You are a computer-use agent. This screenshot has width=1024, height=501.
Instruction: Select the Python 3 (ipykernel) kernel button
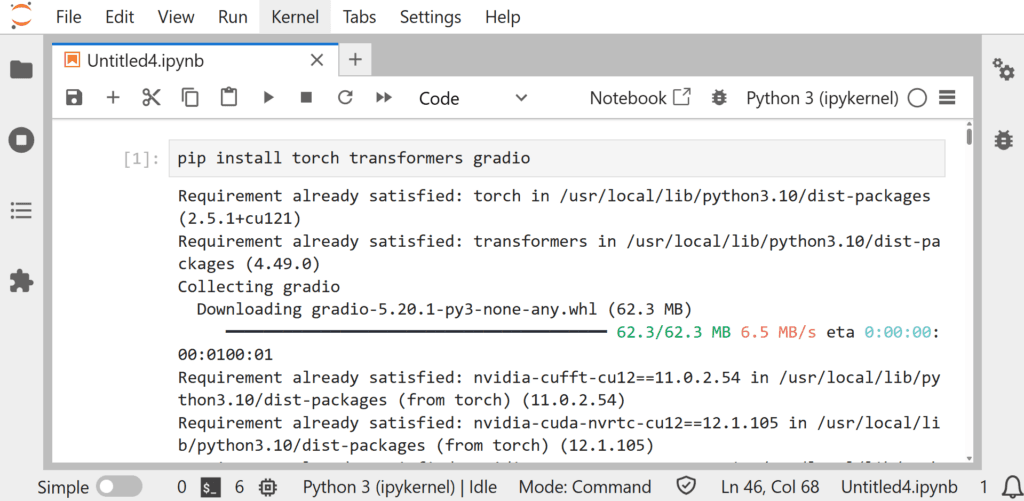coord(822,98)
